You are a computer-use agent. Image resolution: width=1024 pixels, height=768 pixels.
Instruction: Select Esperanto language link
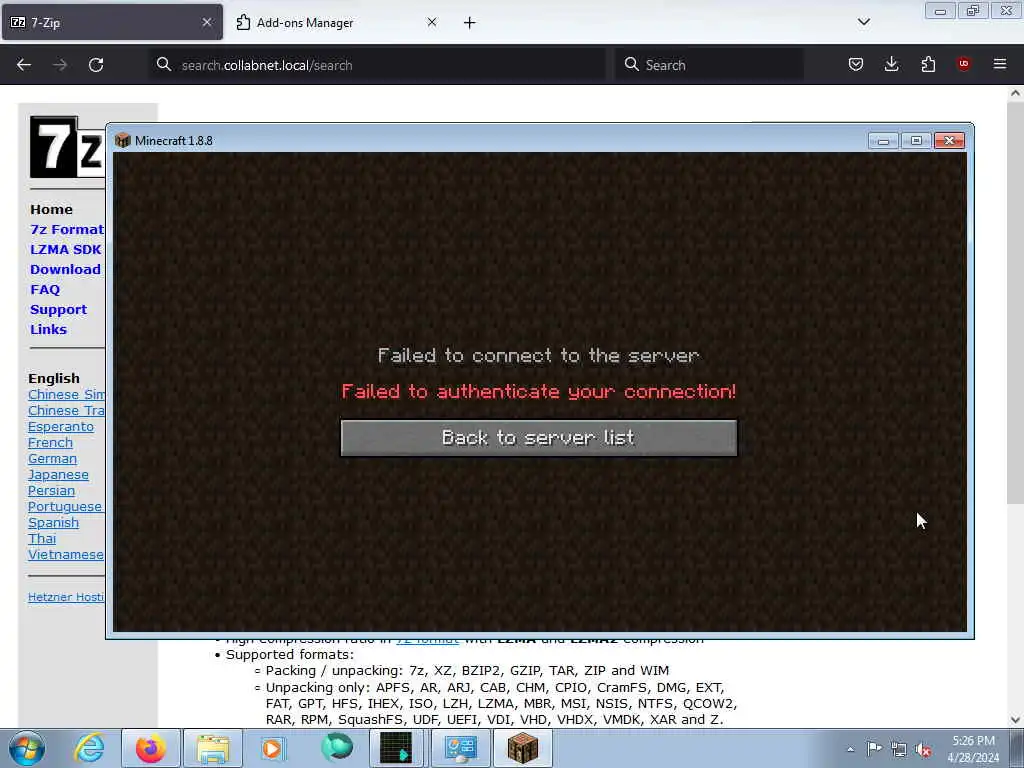coord(61,426)
